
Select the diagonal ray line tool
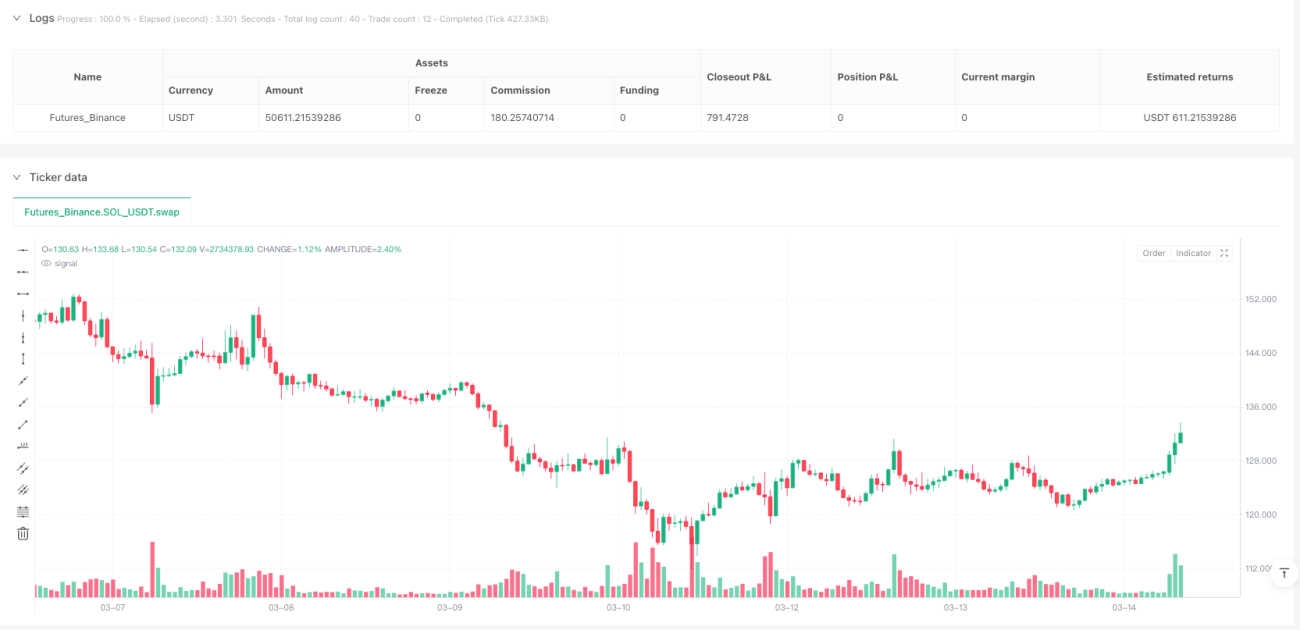click(x=23, y=402)
